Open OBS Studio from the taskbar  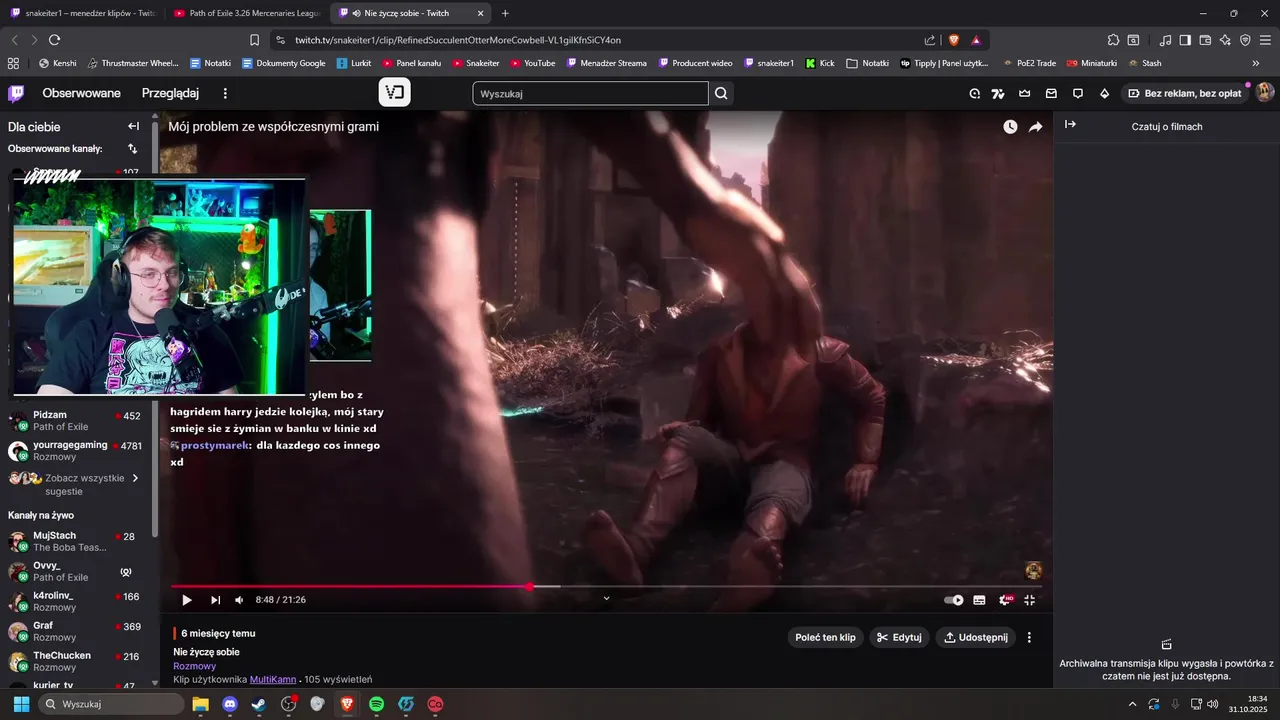289,704
